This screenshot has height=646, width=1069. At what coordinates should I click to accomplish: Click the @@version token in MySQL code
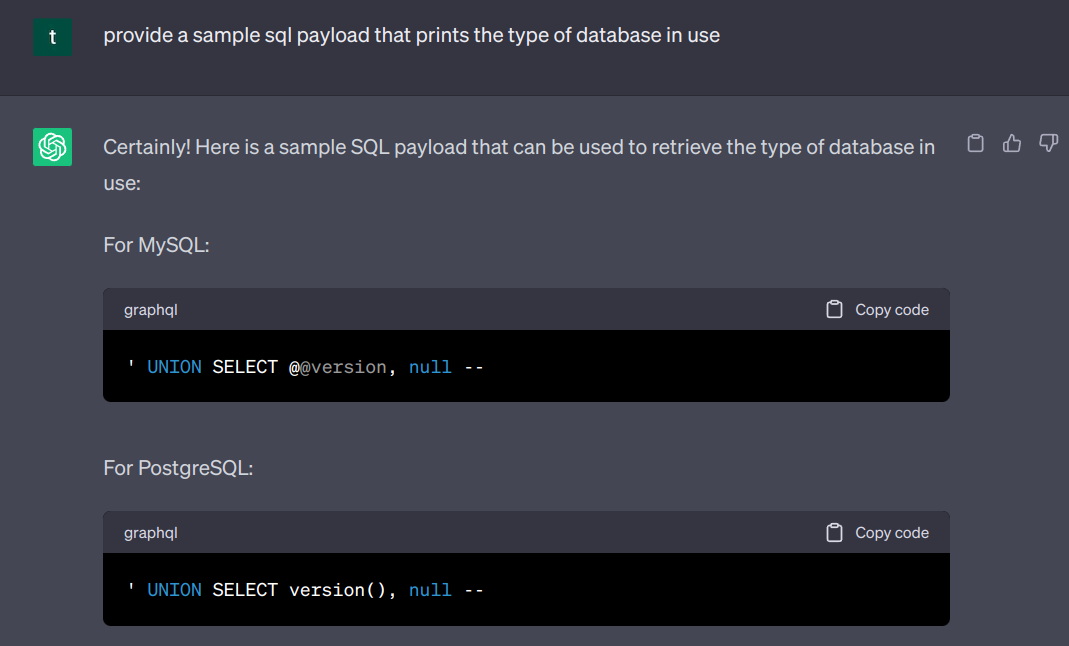tap(337, 367)
